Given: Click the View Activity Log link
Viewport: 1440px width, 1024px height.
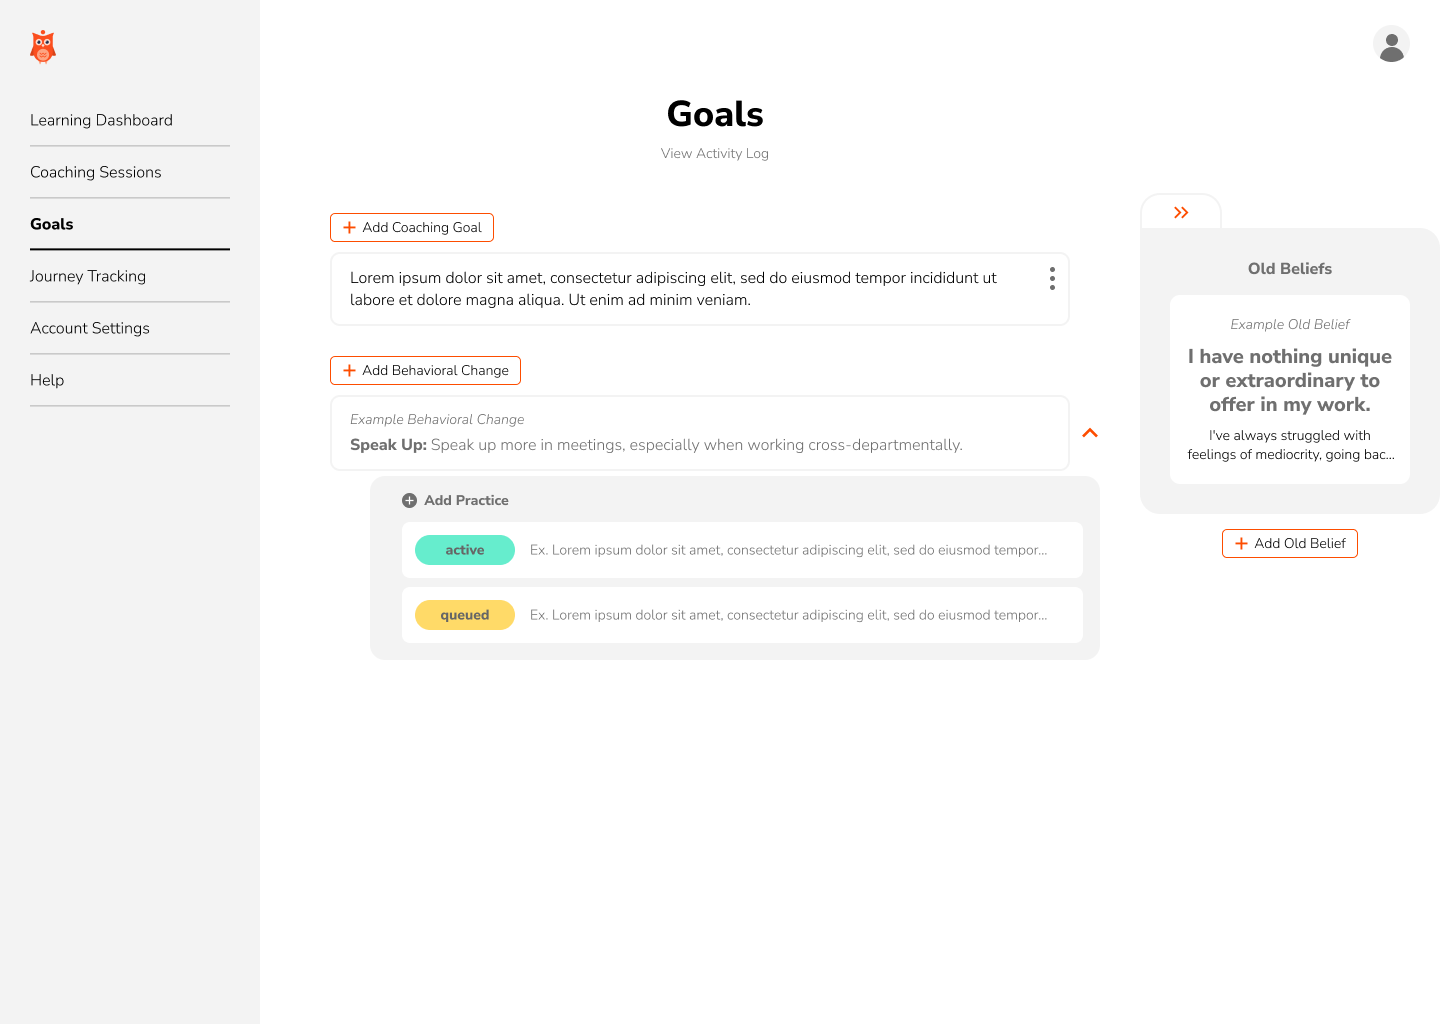Looking at the screenshot, I should (x=714, y=153).
